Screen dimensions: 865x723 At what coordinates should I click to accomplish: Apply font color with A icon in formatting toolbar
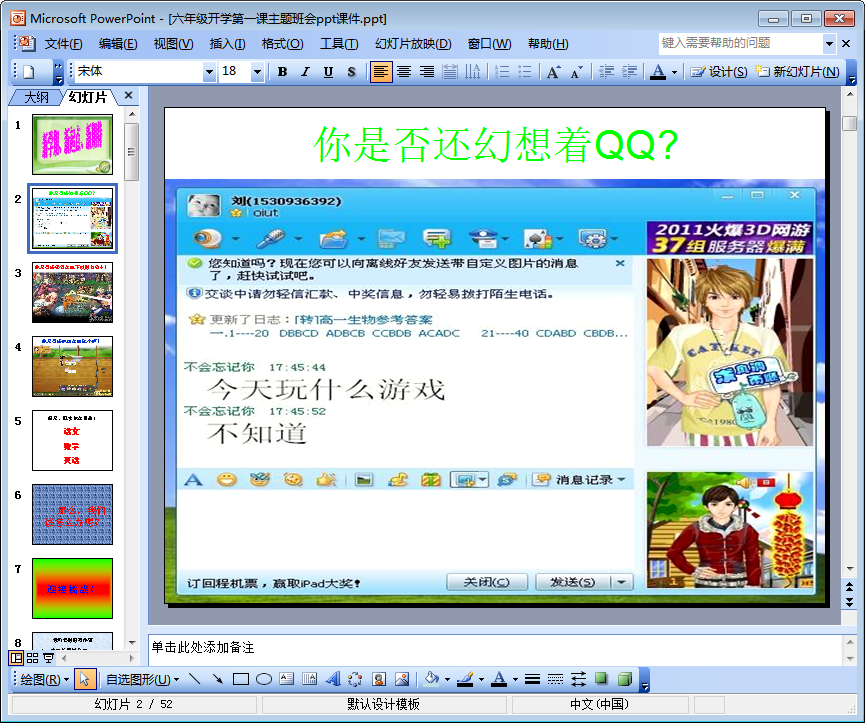click(x=658, y=72)
